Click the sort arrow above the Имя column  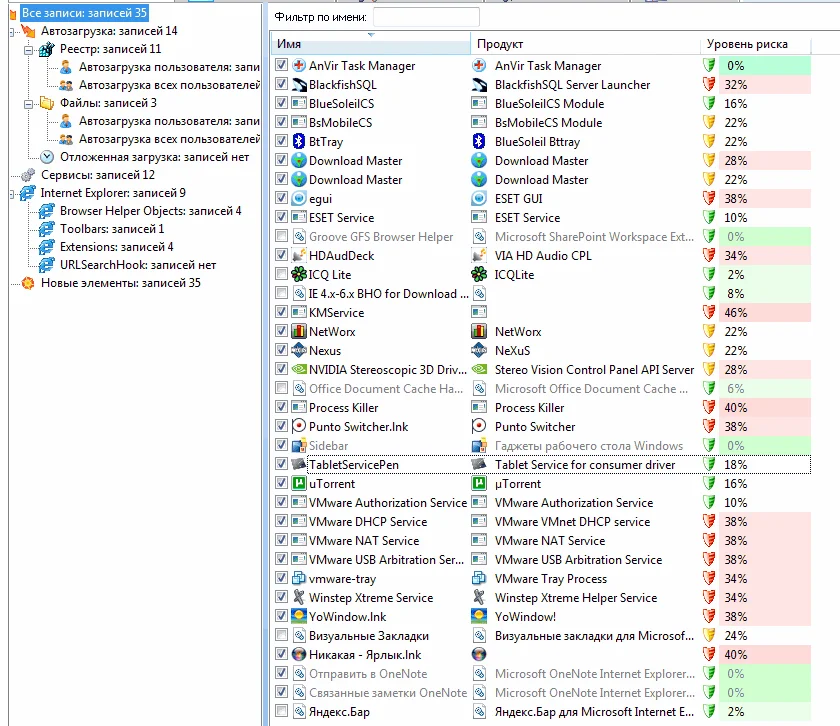[x=371, y=34]
